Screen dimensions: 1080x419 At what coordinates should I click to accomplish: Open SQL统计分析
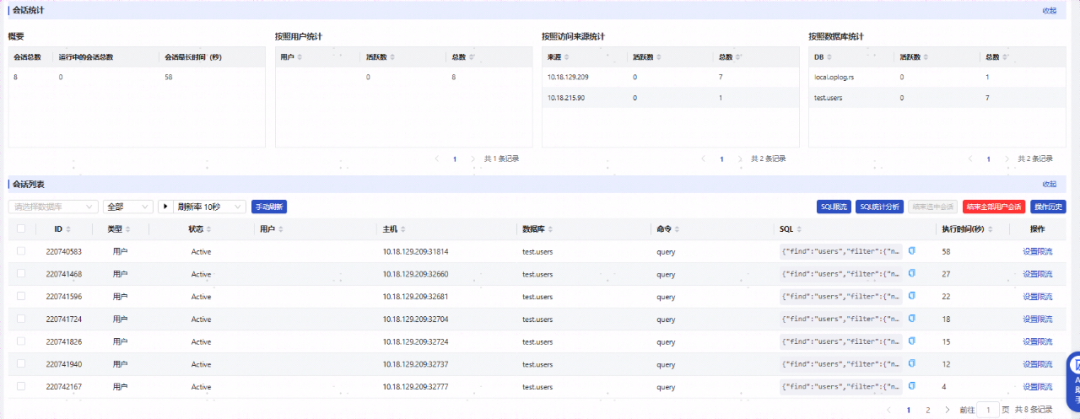point(880,206)
